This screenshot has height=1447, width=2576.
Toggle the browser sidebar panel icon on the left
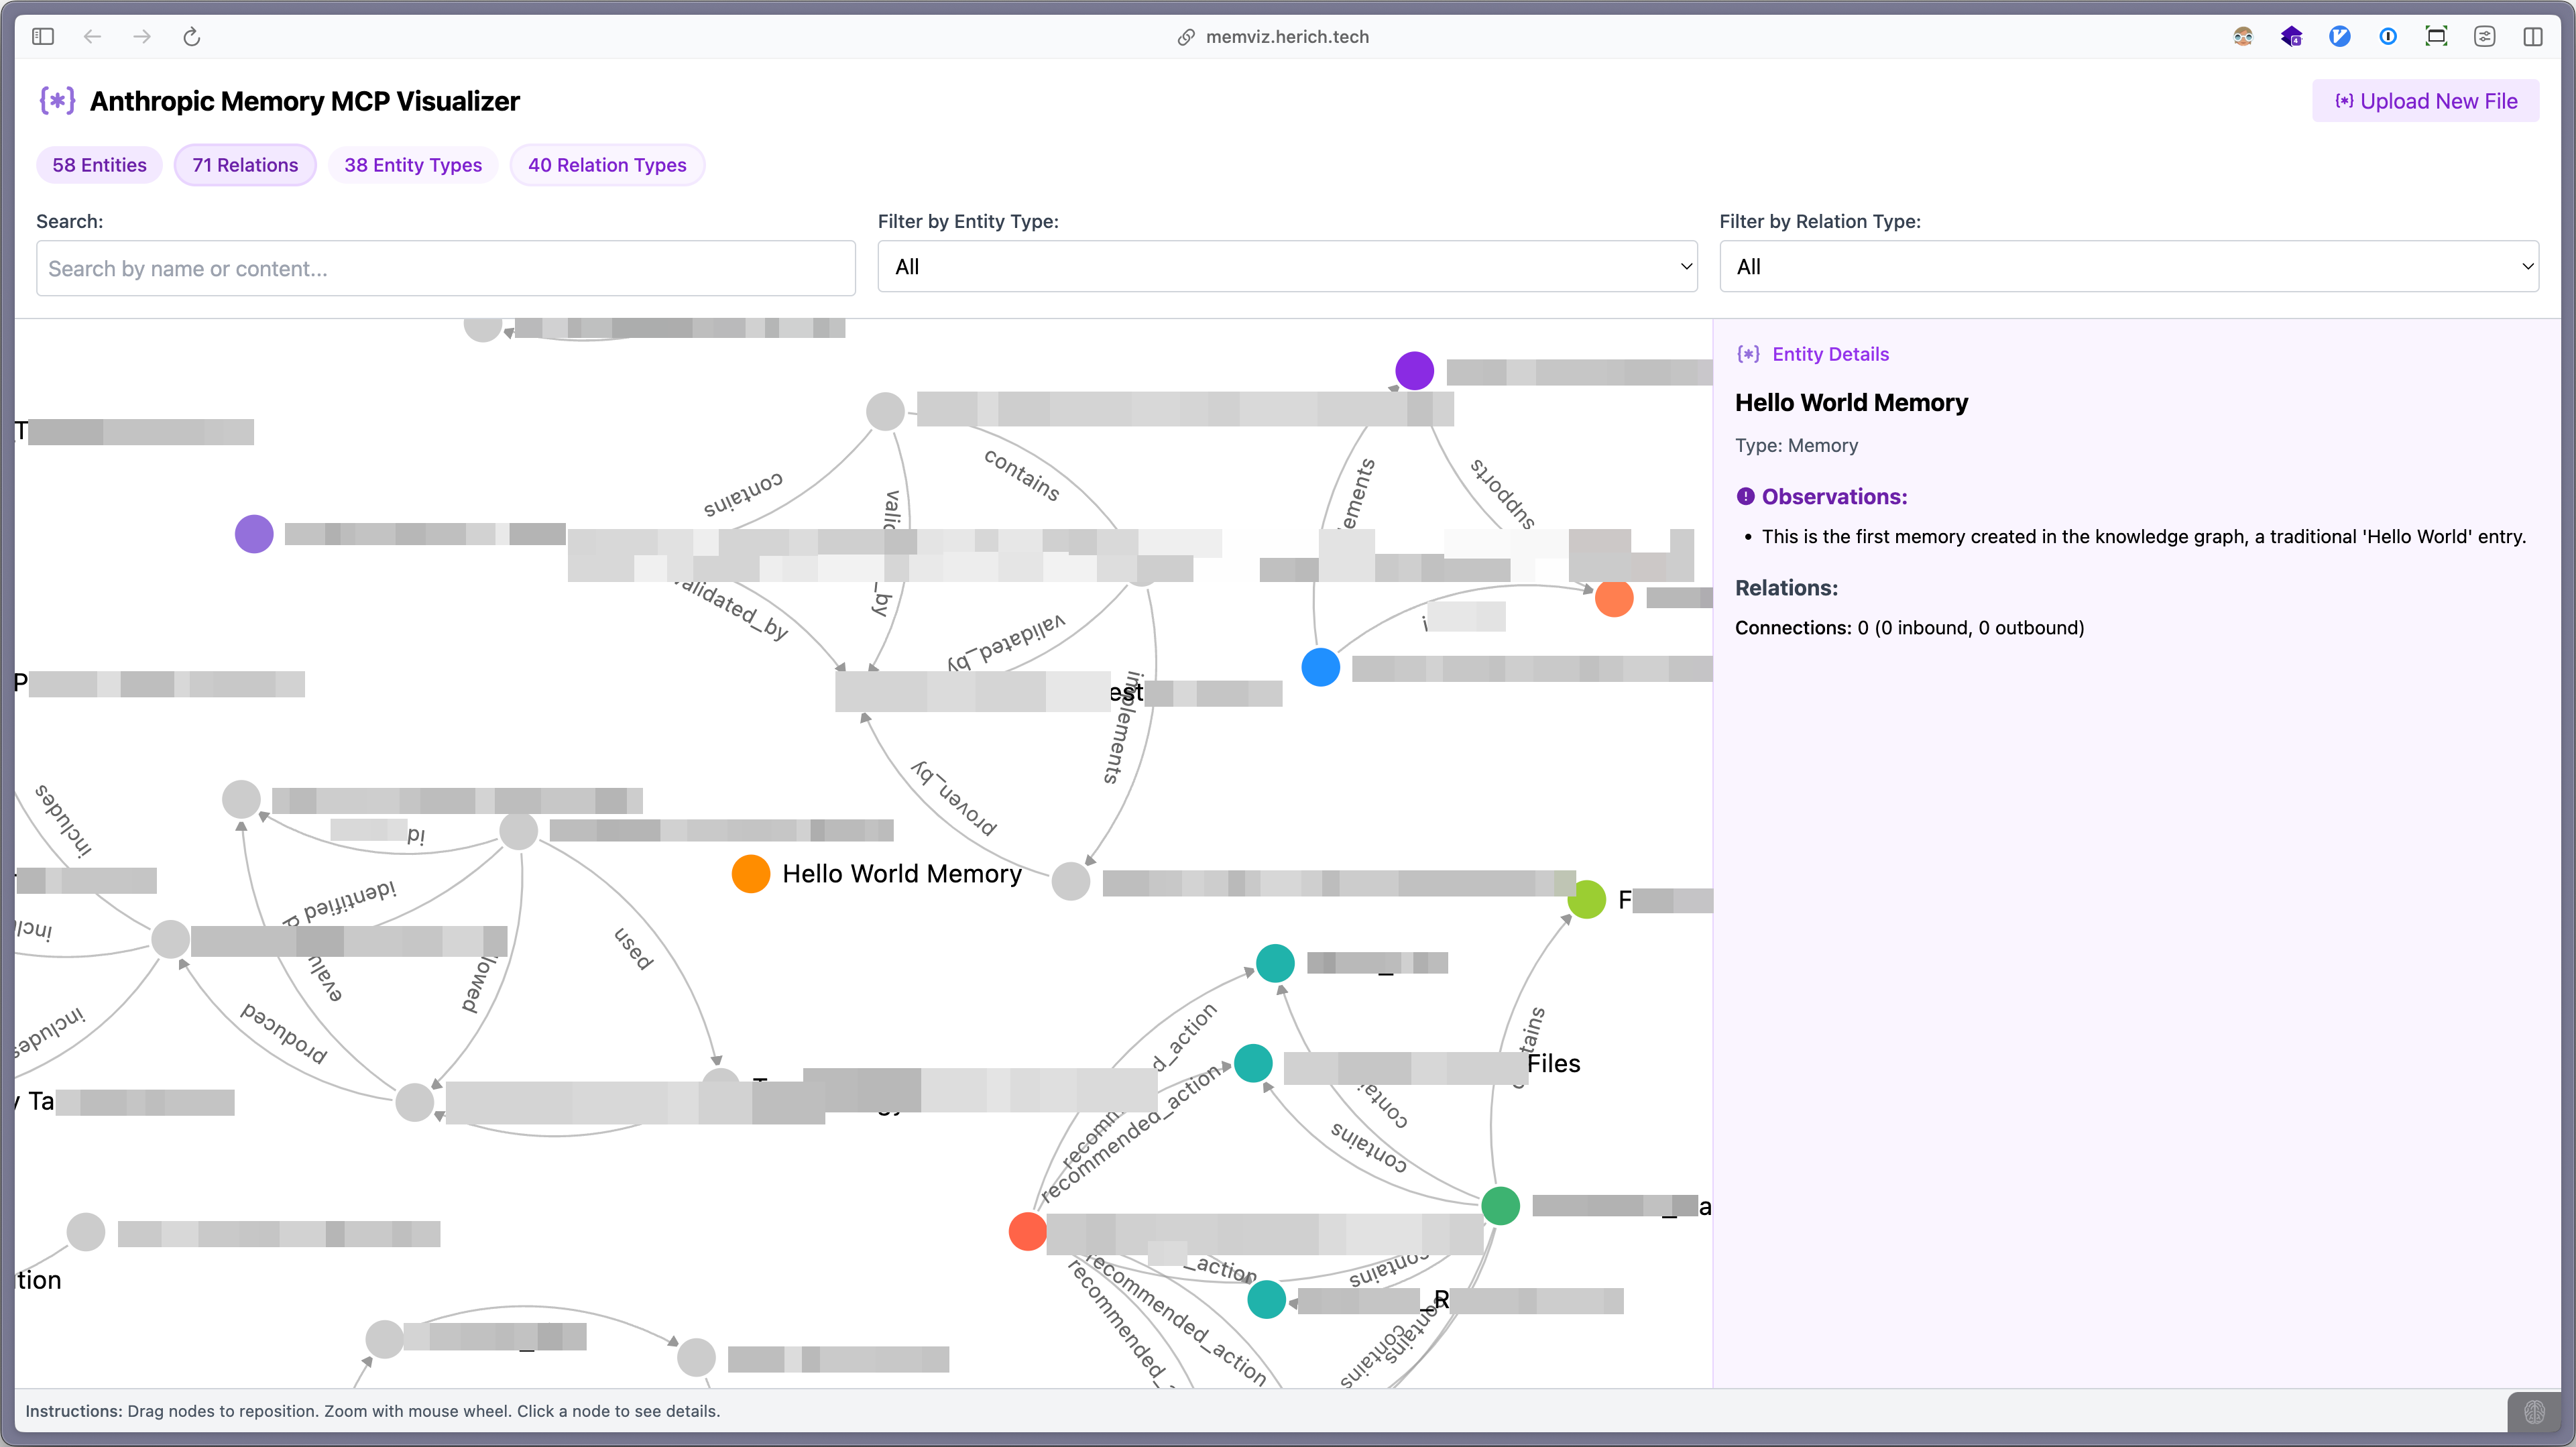[43, 36]
